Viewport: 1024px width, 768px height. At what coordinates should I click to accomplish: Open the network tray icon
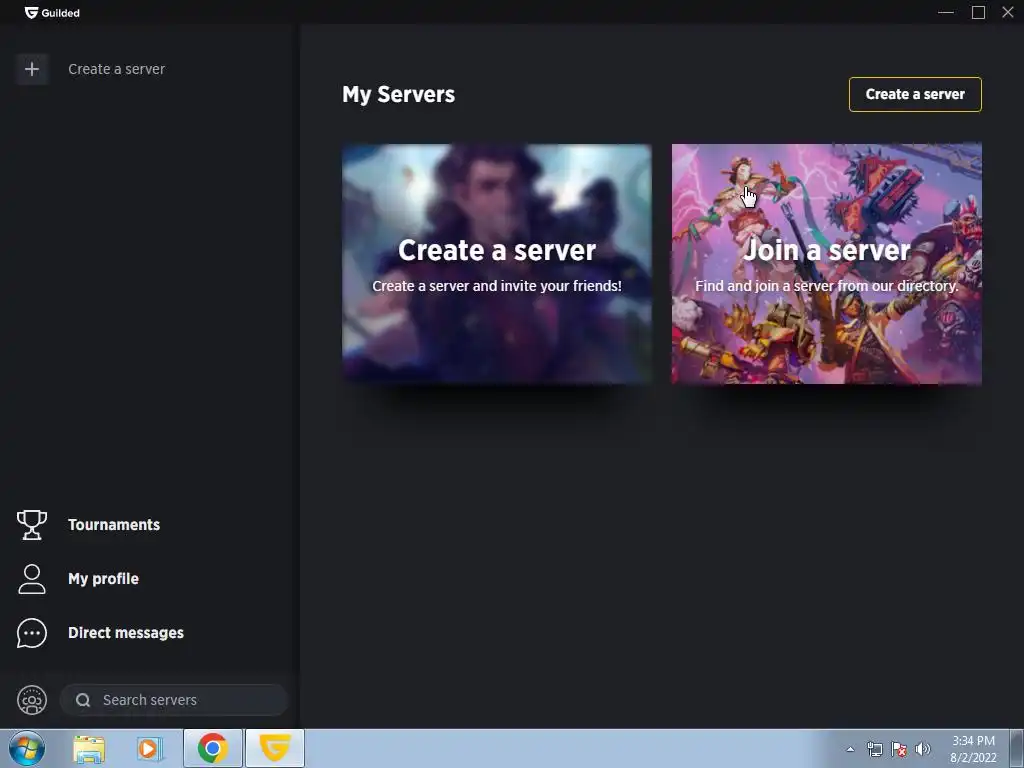pos(874,749)
